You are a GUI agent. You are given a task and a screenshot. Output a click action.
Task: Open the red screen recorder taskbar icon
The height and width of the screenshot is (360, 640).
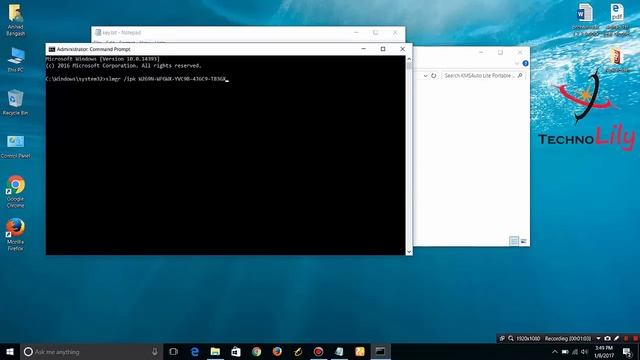pos(318,351)
